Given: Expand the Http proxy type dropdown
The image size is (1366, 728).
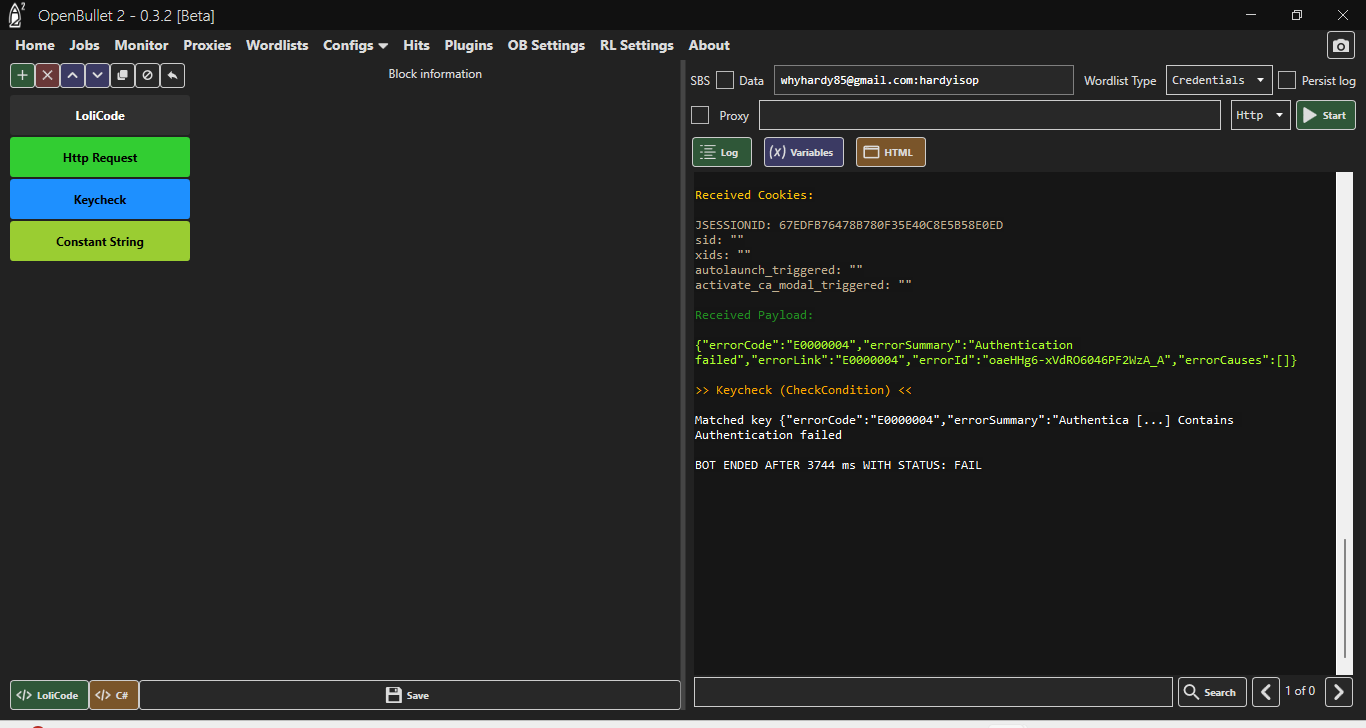Looking at the screenshot, I should pyautogui.click(x=1260, y=115).
